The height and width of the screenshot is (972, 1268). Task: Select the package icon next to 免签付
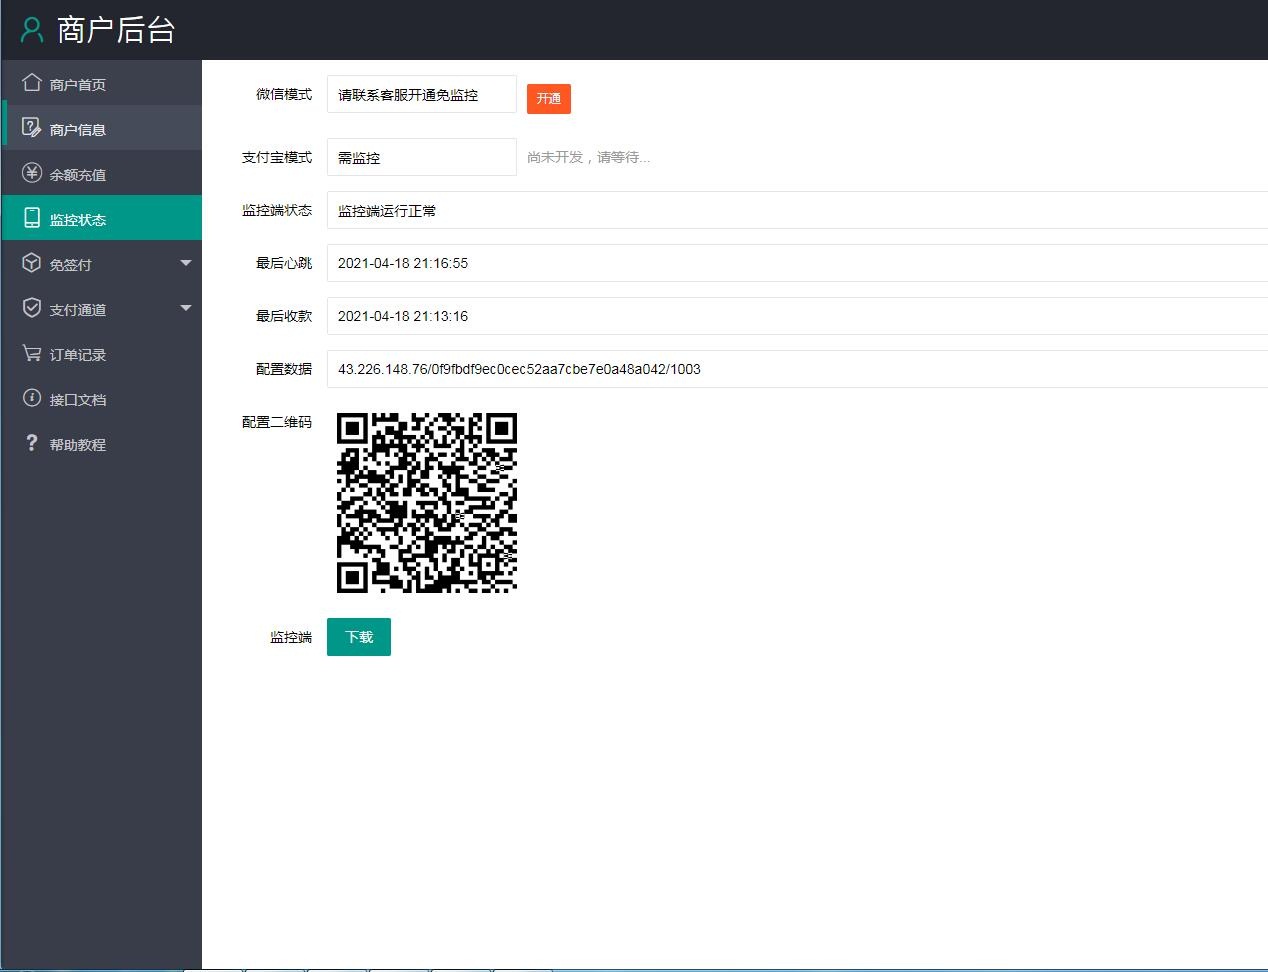[32, 262]
